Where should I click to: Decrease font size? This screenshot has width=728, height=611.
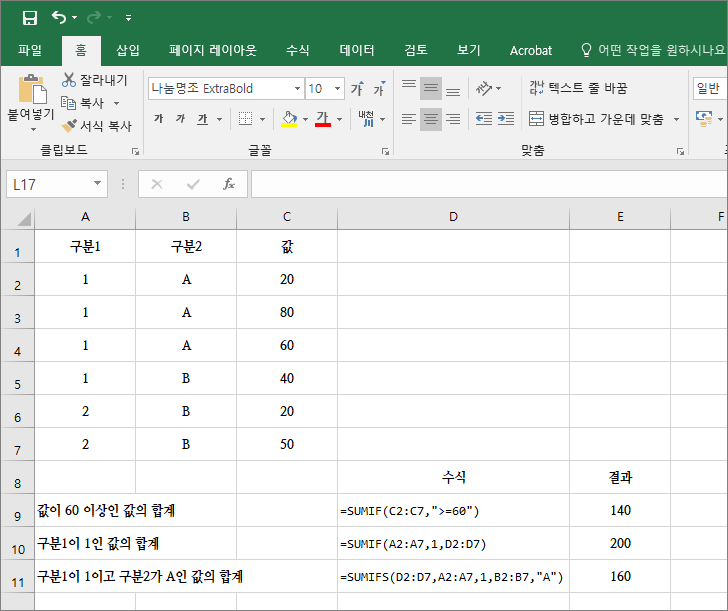tap(379, 88)
